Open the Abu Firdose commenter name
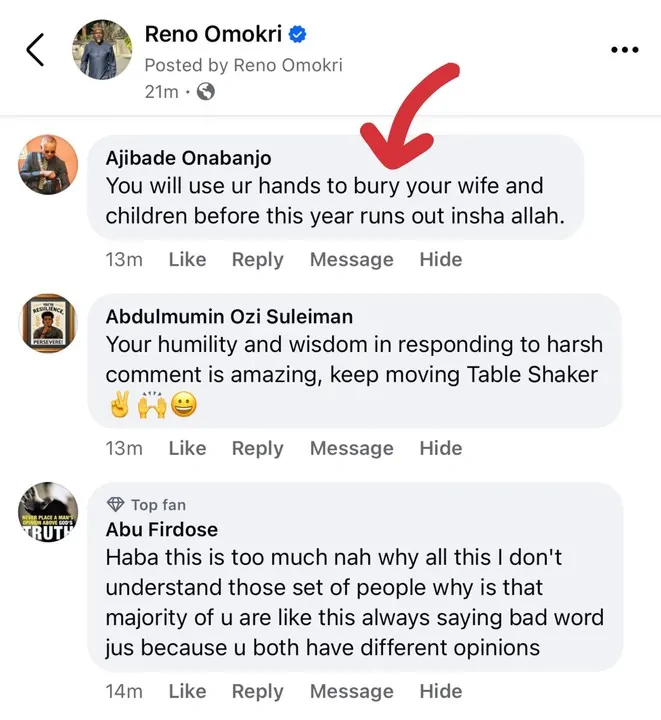Screen dimensions: 661x720 161,529
